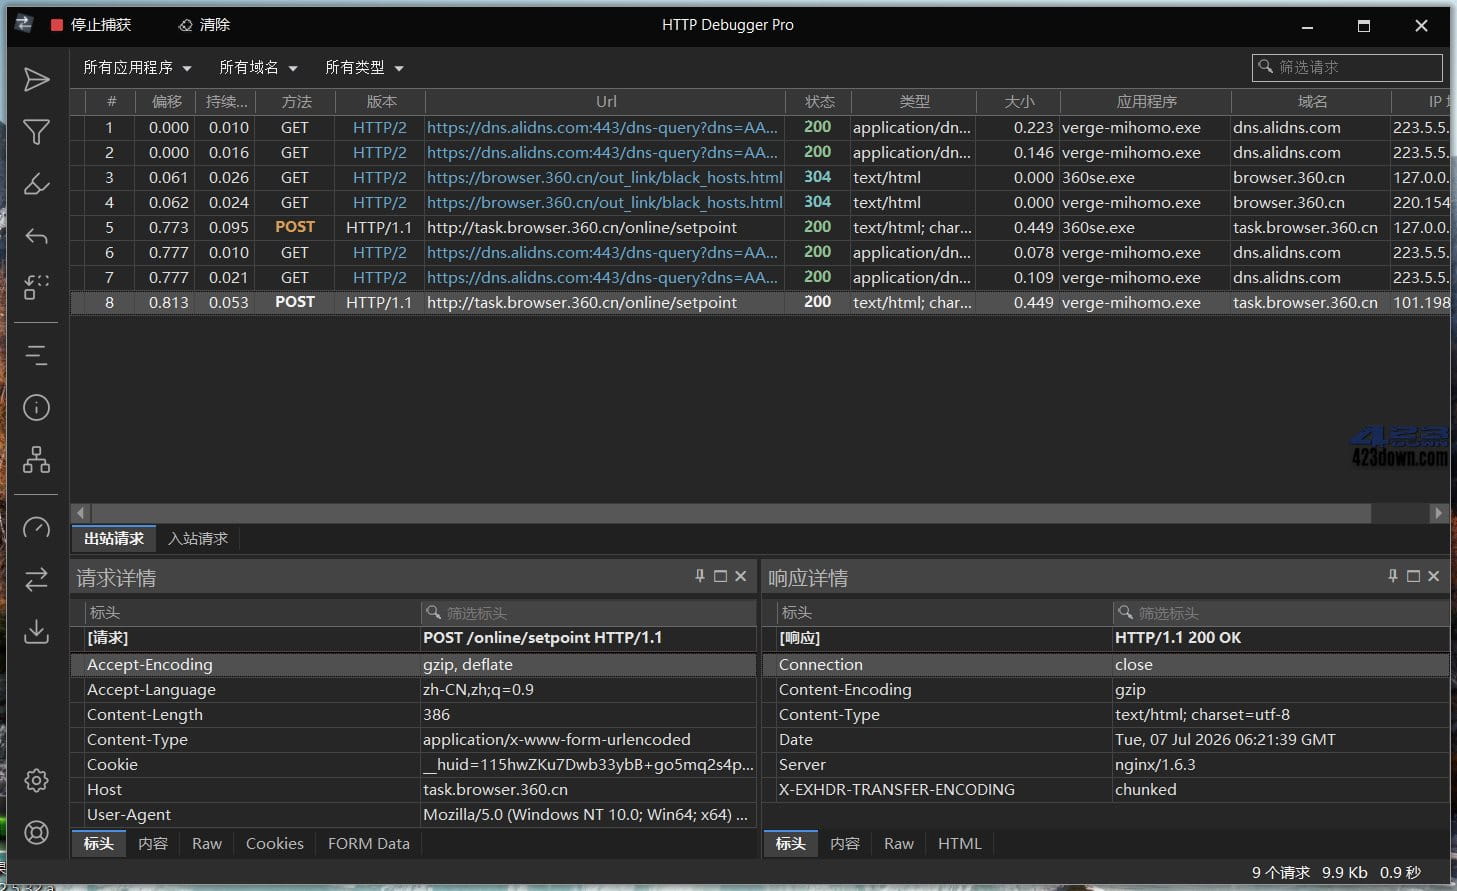Open response HTML tab

pyautogui.click(x=960, y=844)
